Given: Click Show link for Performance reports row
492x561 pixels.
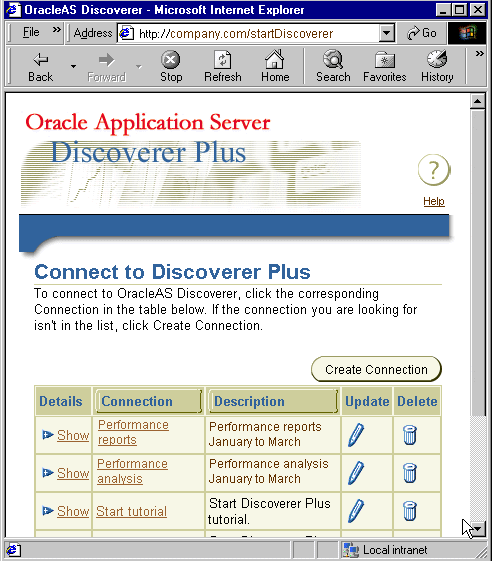Looking at the screenshot, I should pyautogui.click(x=73, y=435).
